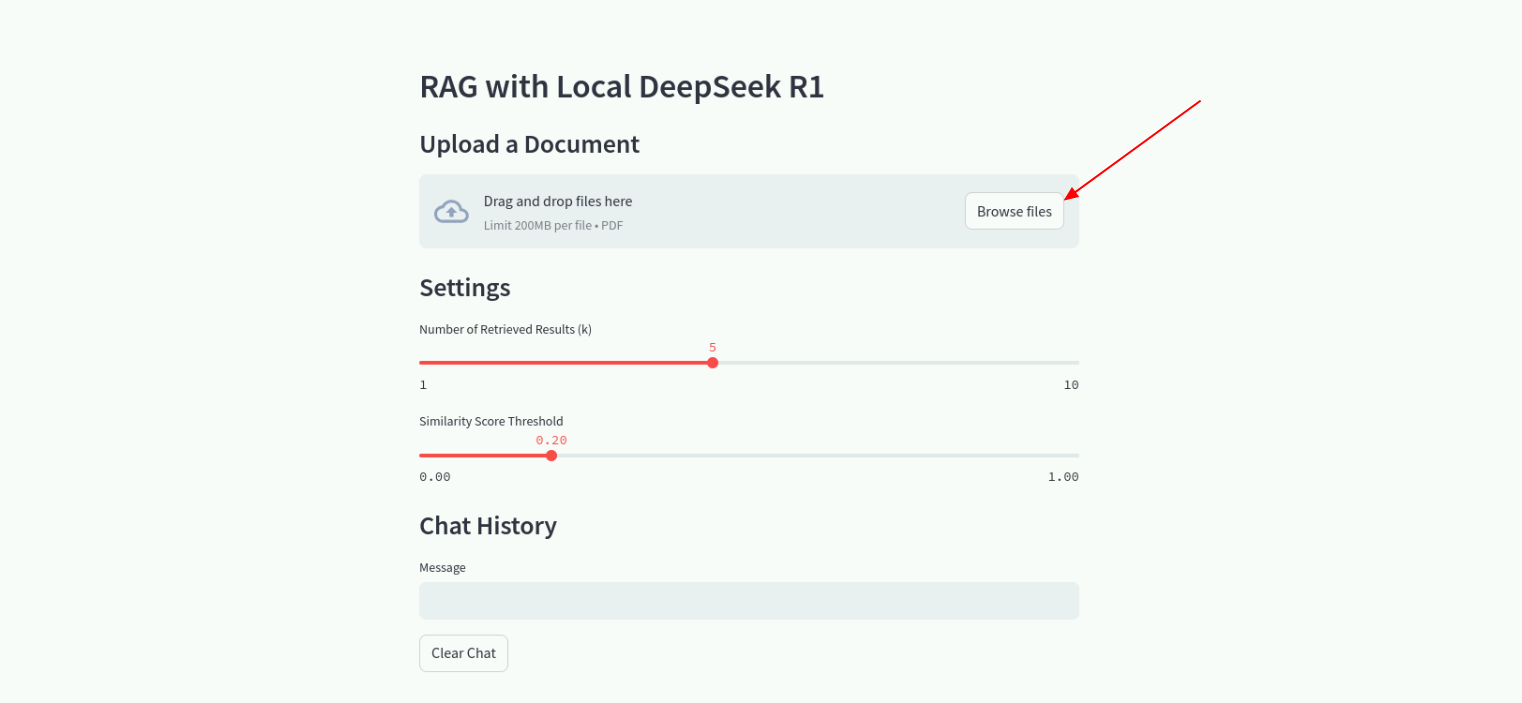Focus the Message input field
Image resolution: width=1522 pixels, height=703 pixels.
click(748, 601)
